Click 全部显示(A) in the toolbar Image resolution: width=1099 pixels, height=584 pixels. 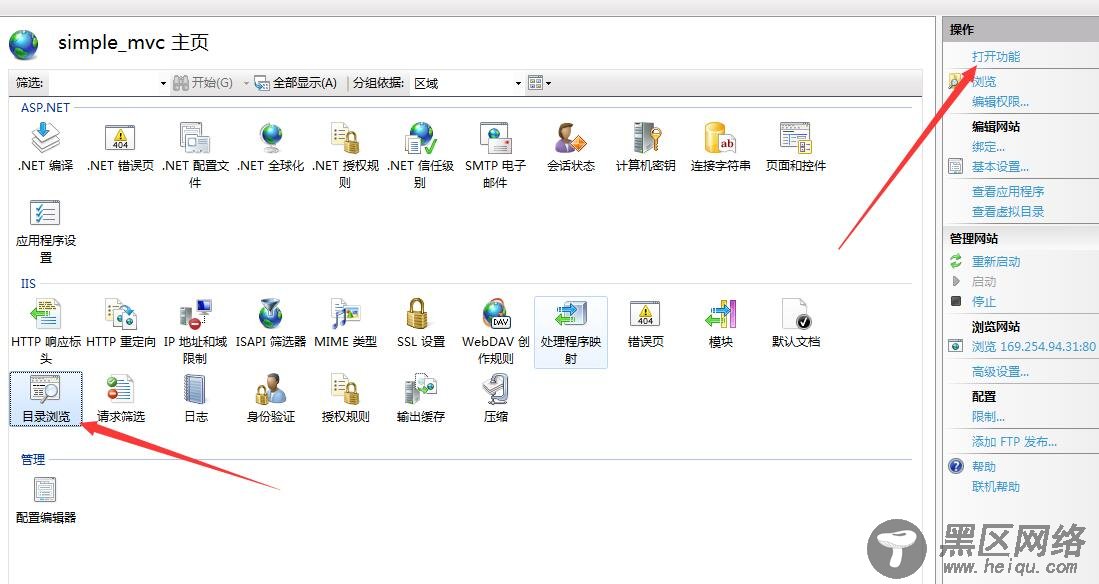(x=296, y=83)
